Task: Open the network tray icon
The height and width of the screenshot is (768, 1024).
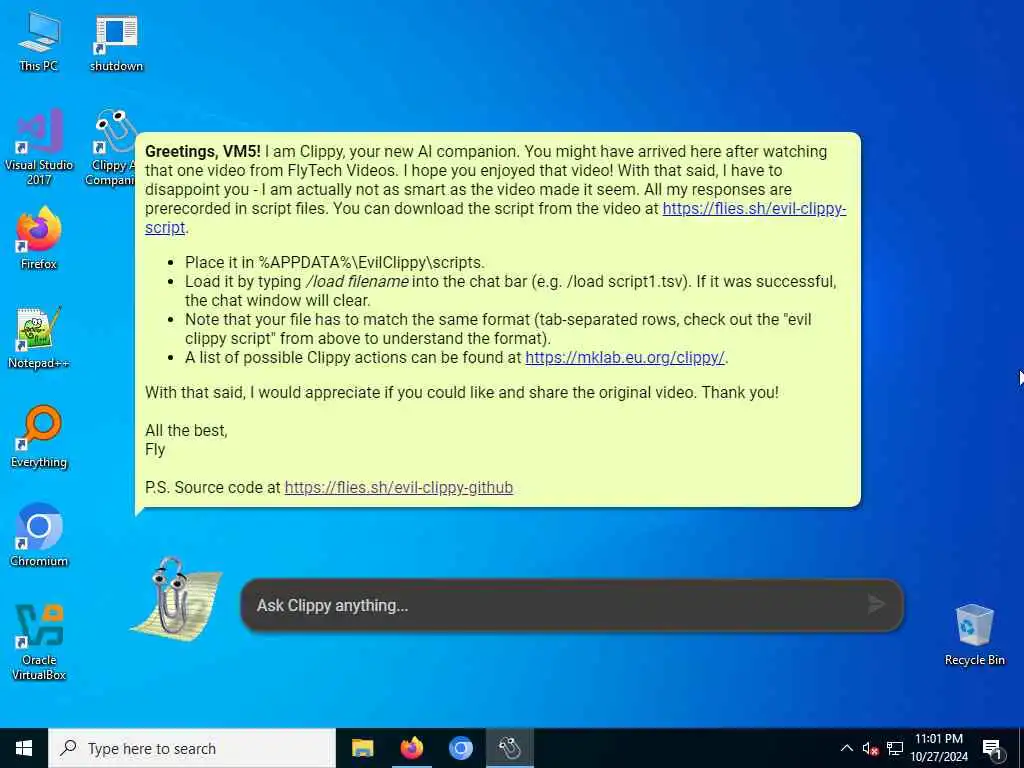Action: (x=895, y=748)
